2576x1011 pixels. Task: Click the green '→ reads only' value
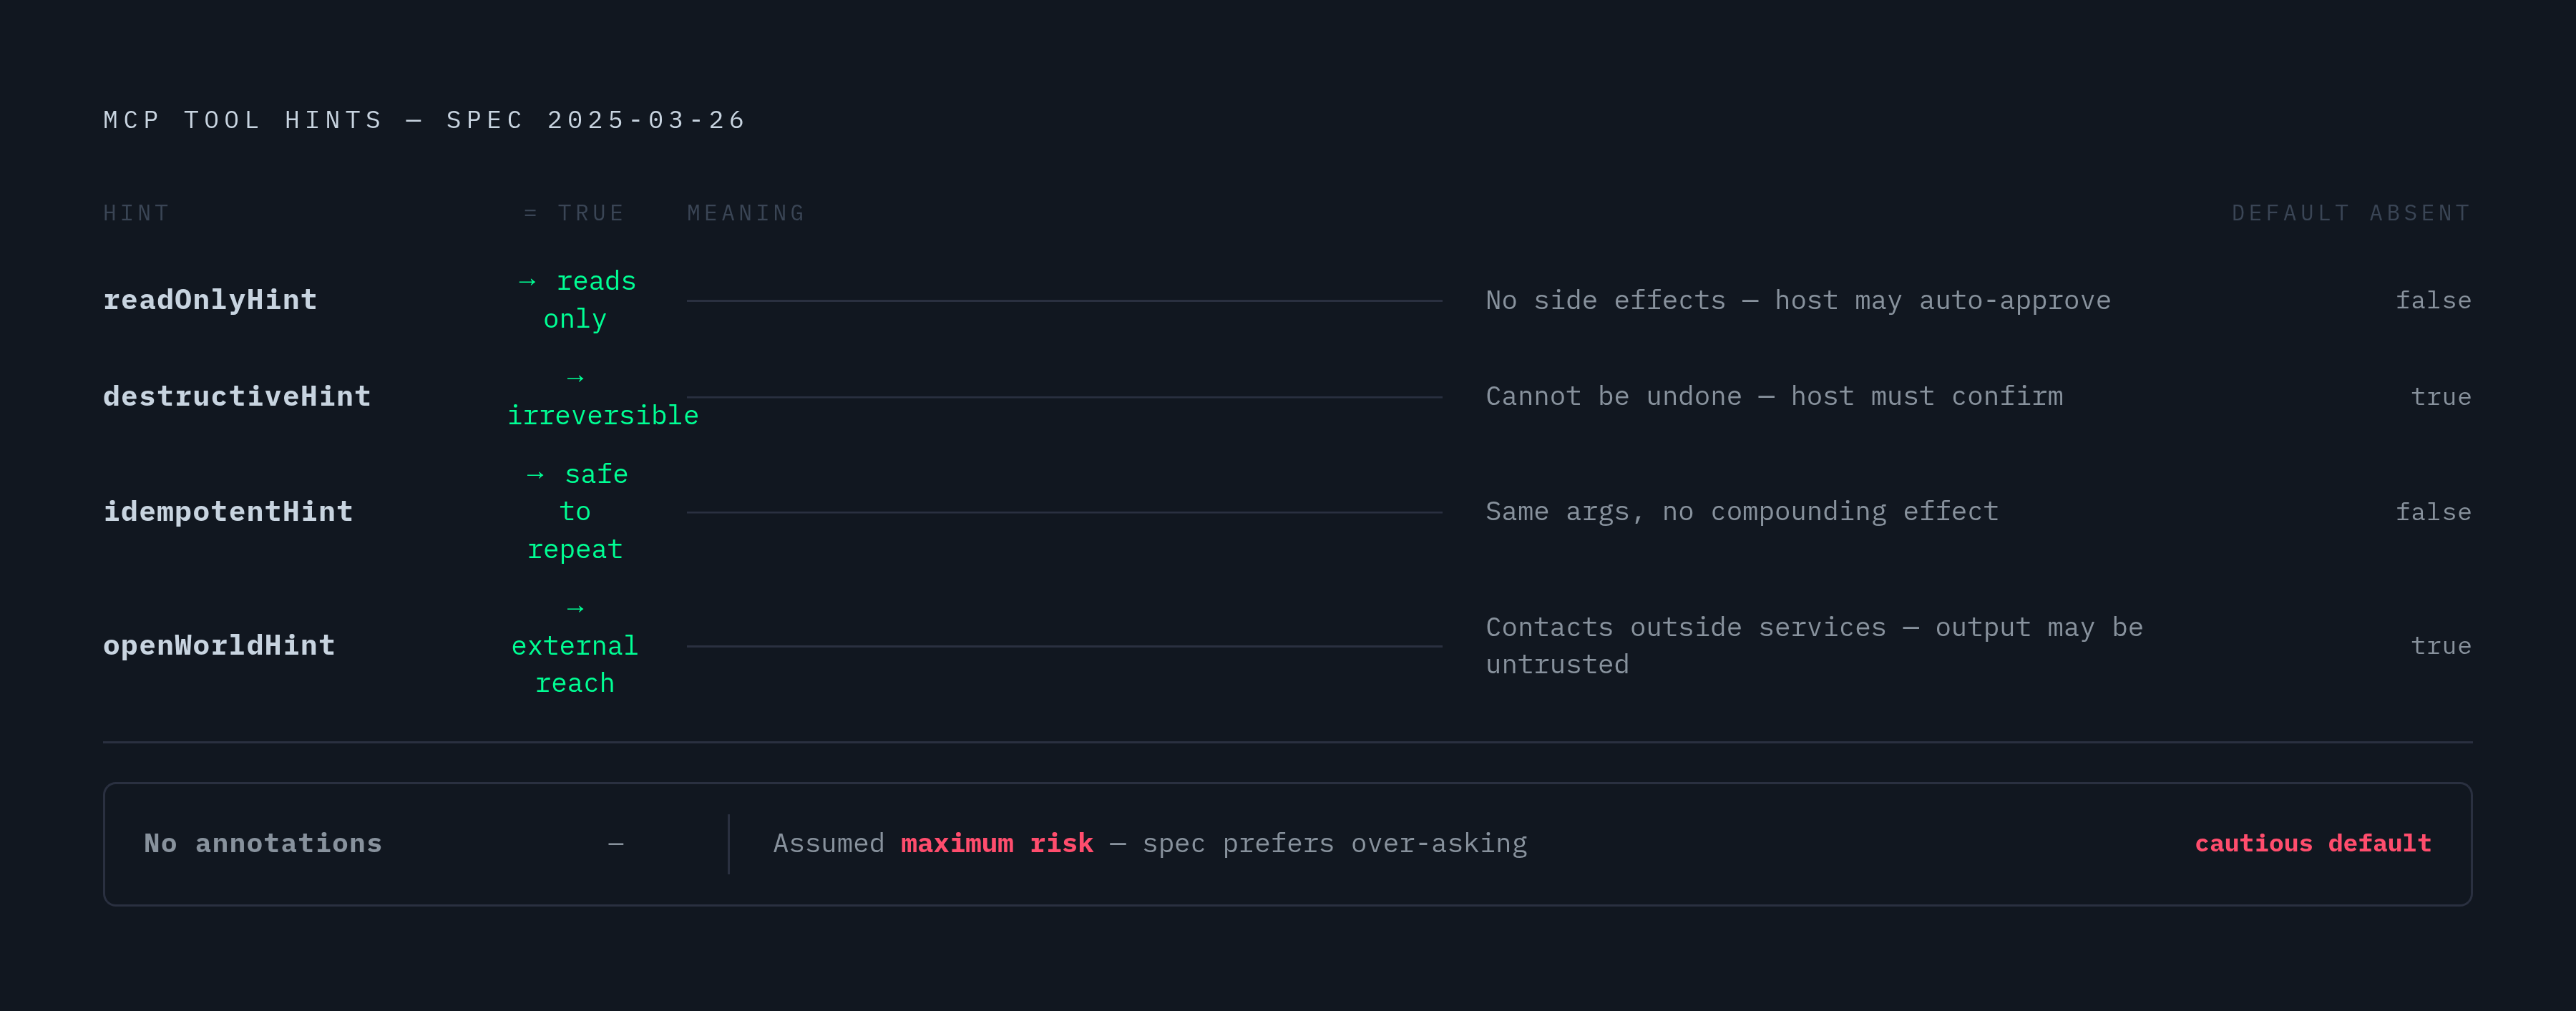pos(575,300)
